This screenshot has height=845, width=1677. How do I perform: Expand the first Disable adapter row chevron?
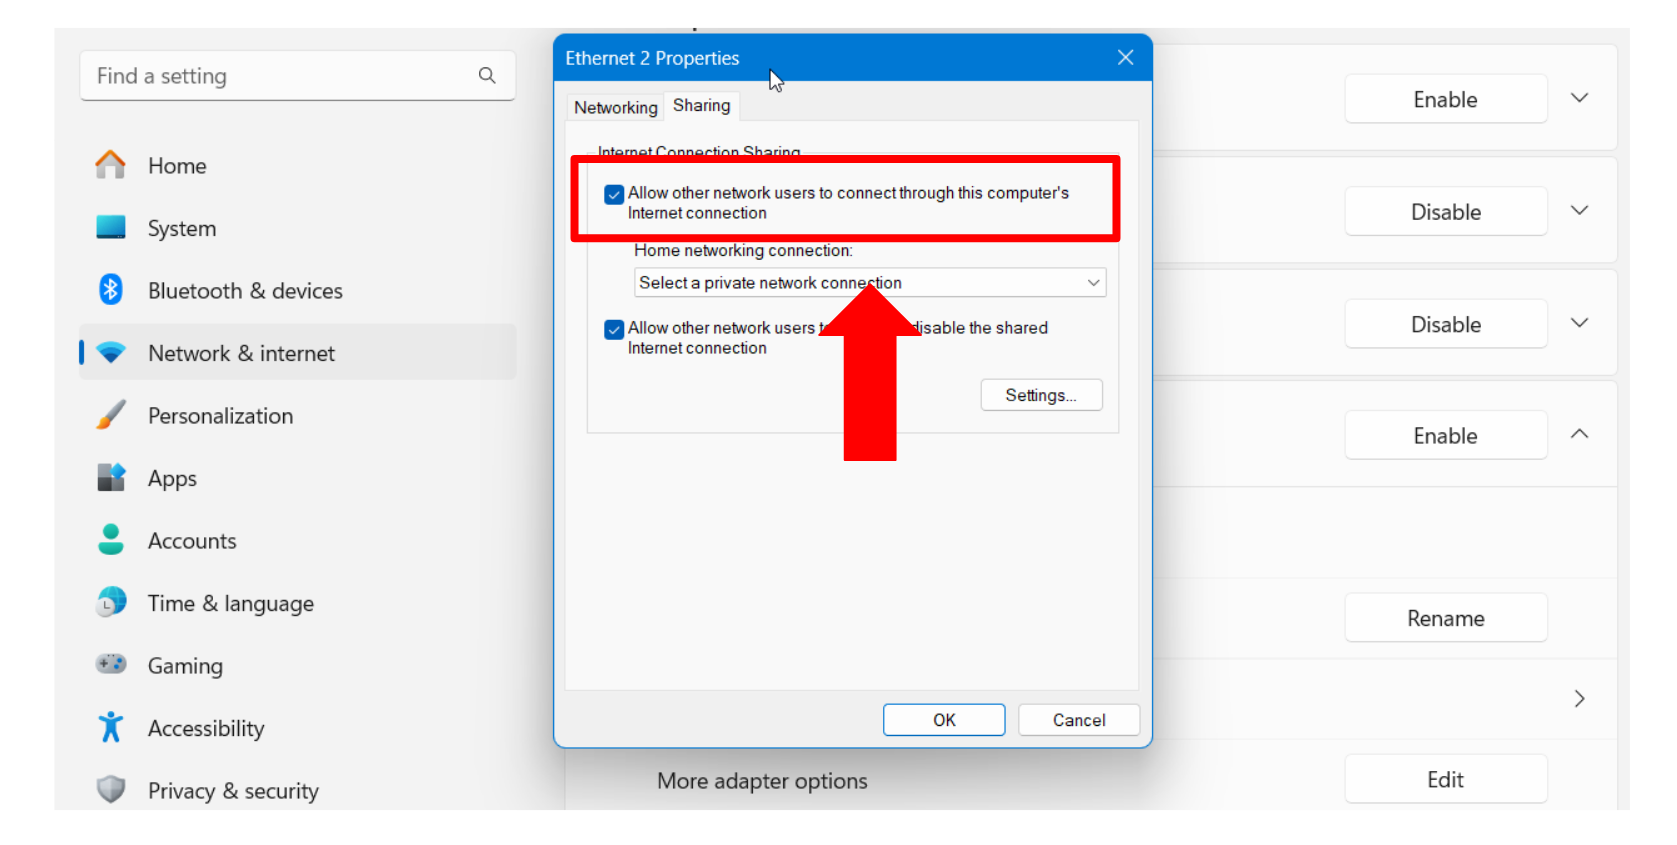pos(1579,211)
